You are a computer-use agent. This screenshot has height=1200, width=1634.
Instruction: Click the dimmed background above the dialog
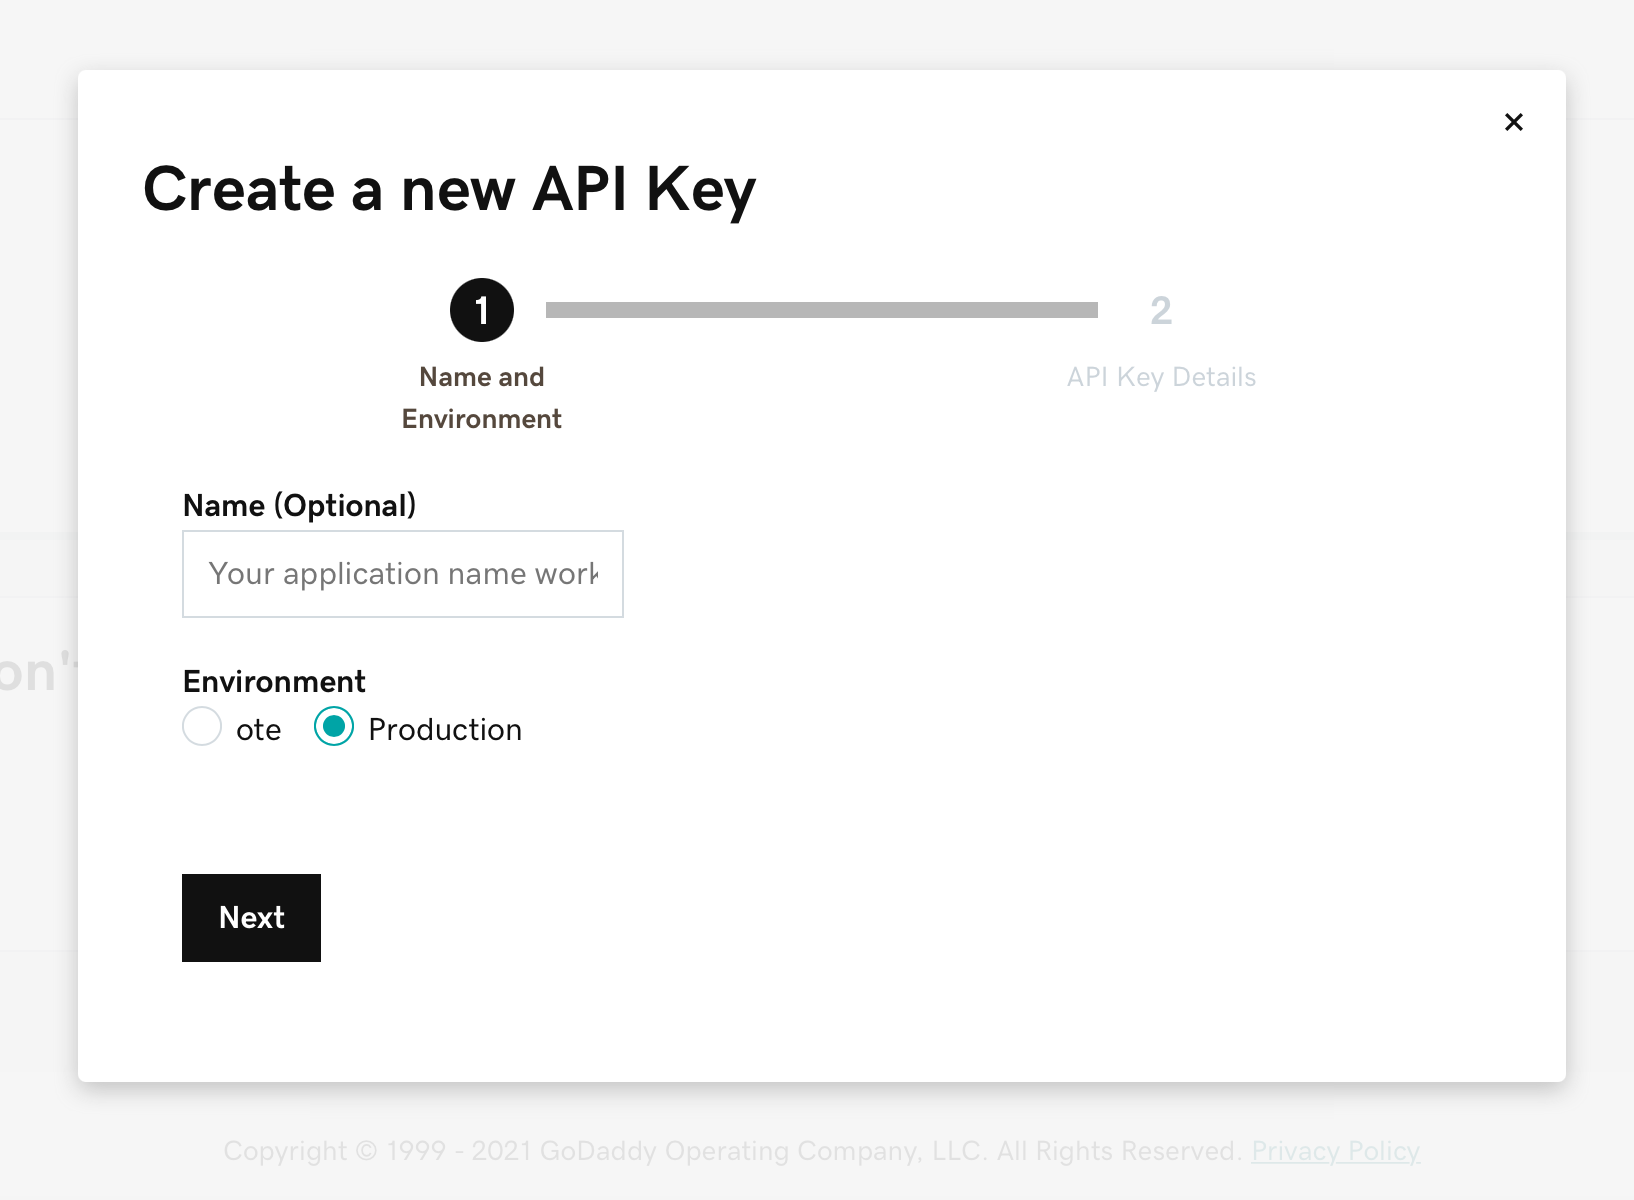[800, 35]
